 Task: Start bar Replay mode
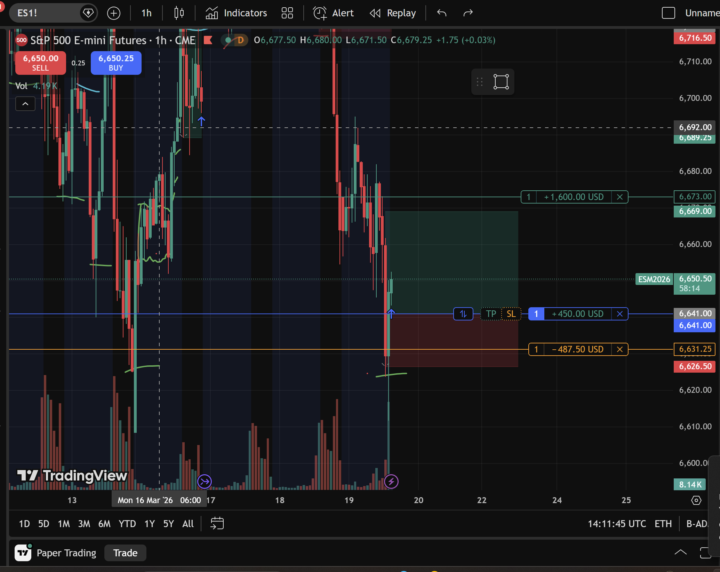393,13
